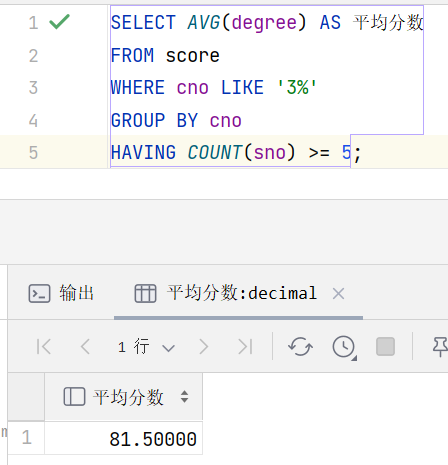Open the 输出 console tab
Screen dimensions: 448x465
(61, 293)
